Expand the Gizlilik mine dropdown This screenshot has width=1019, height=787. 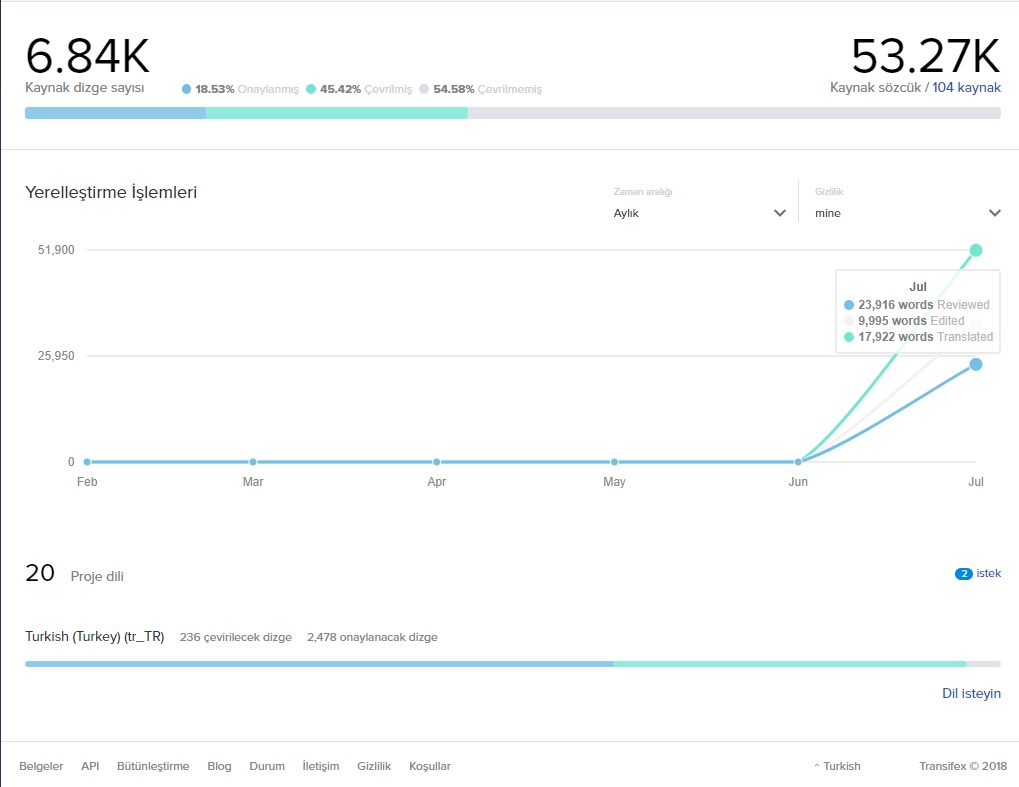click(x=907, y=213)
